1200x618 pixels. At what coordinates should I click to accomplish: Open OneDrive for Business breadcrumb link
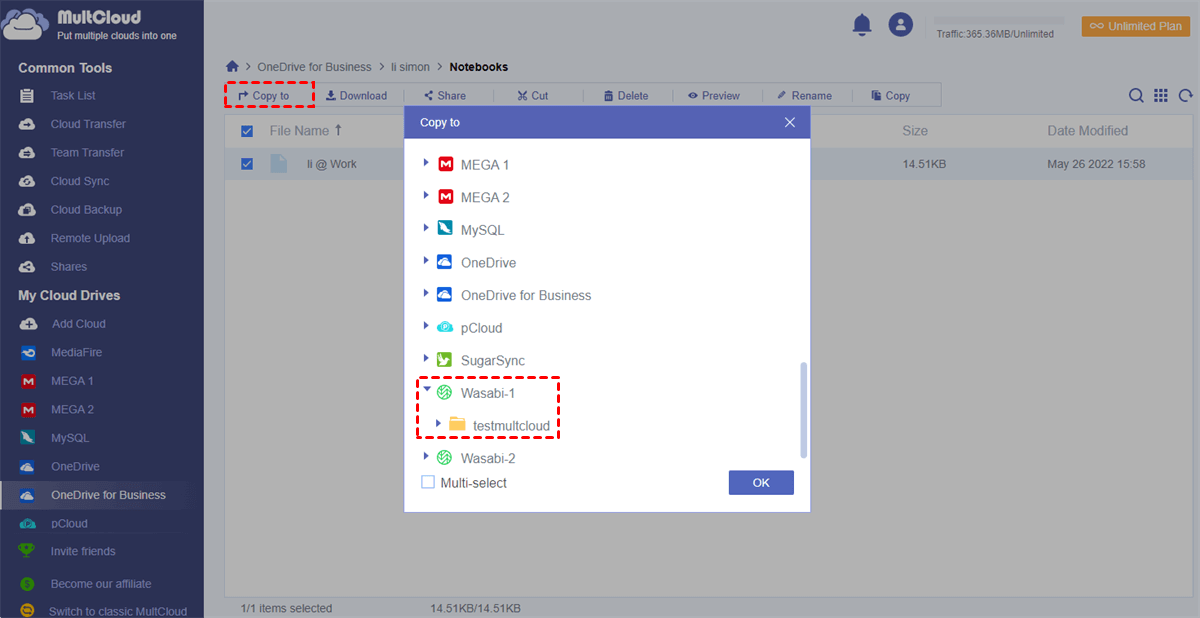pos(314,67)
